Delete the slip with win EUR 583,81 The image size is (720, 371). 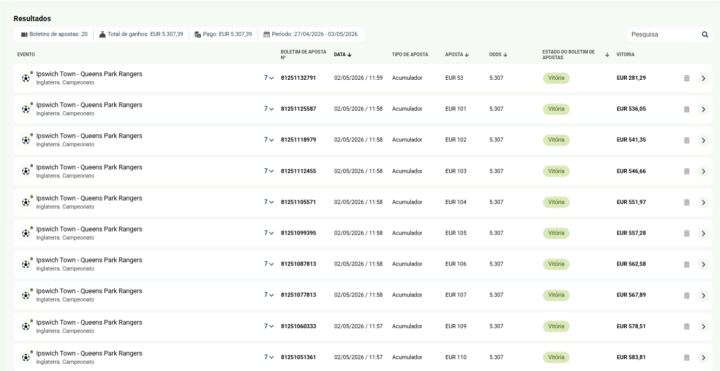pyautogui.click(x=686, y=358)
